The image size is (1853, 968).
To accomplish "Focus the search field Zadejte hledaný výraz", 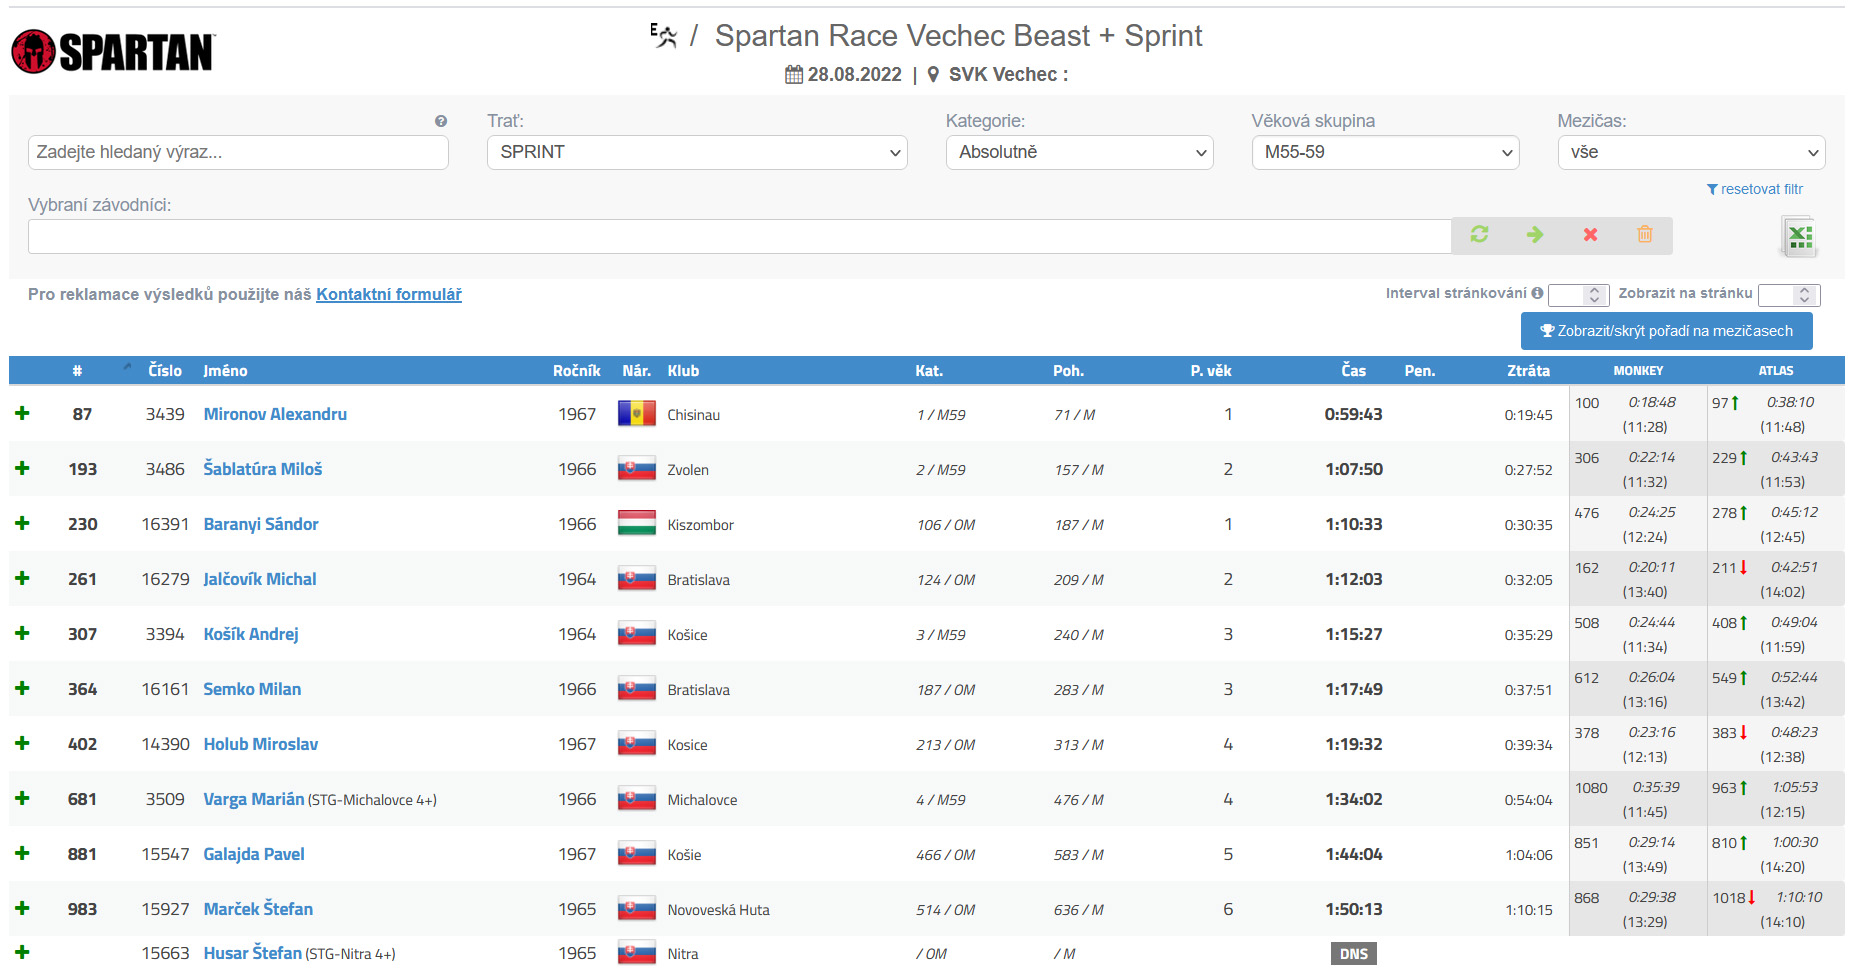I will [x=238, y=152].
